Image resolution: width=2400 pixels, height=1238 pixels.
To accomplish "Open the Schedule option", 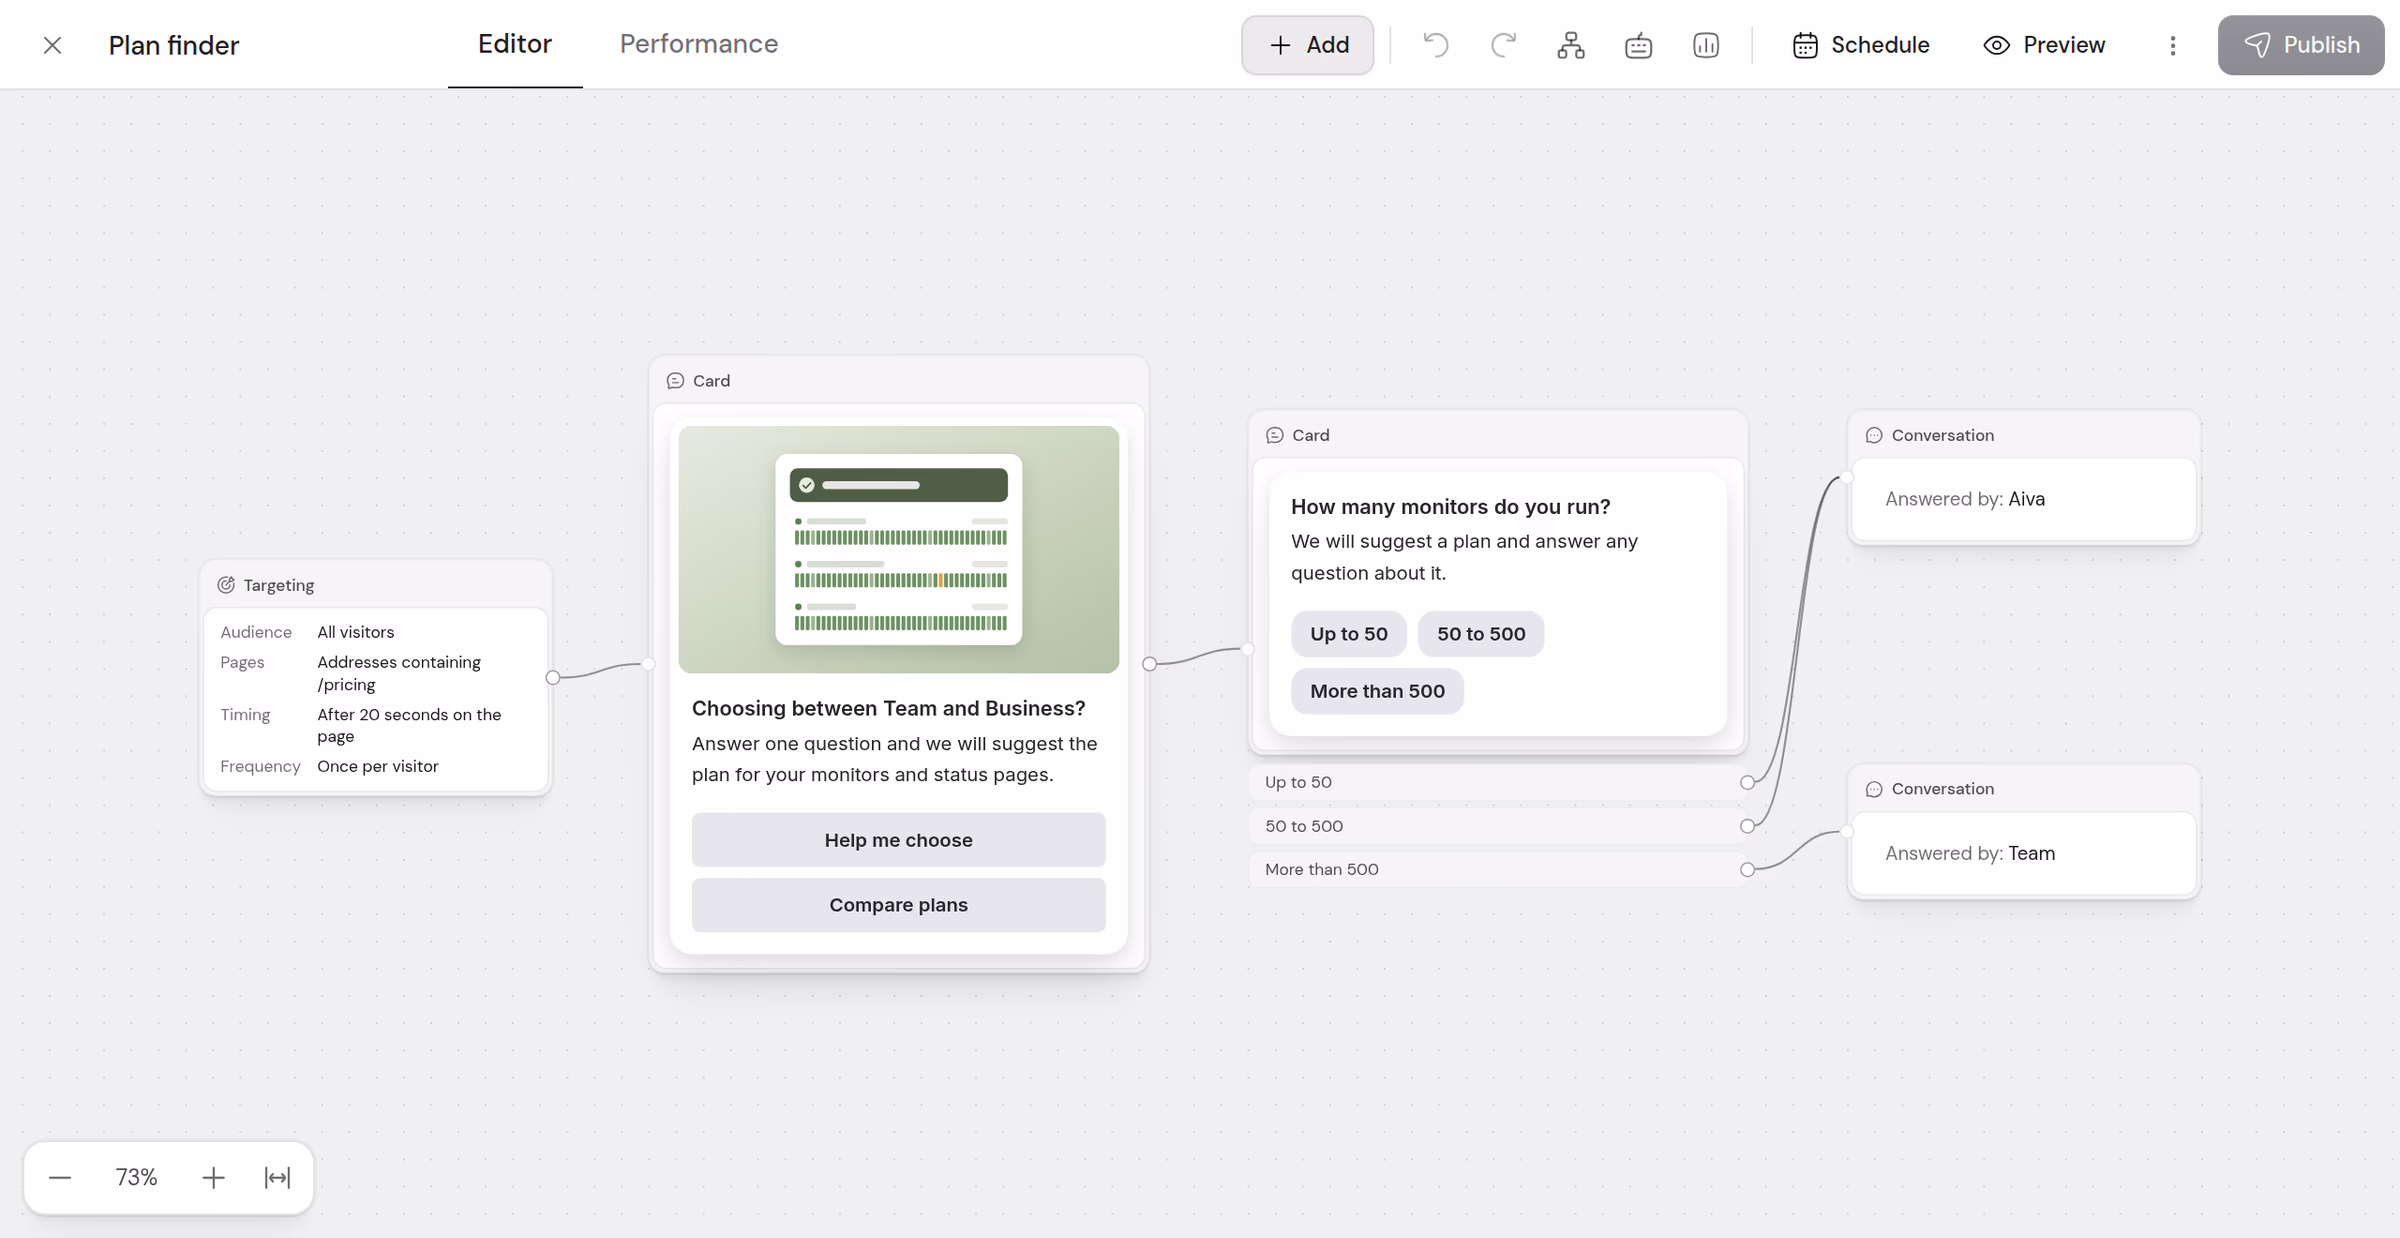I will tap(1861, 45).
